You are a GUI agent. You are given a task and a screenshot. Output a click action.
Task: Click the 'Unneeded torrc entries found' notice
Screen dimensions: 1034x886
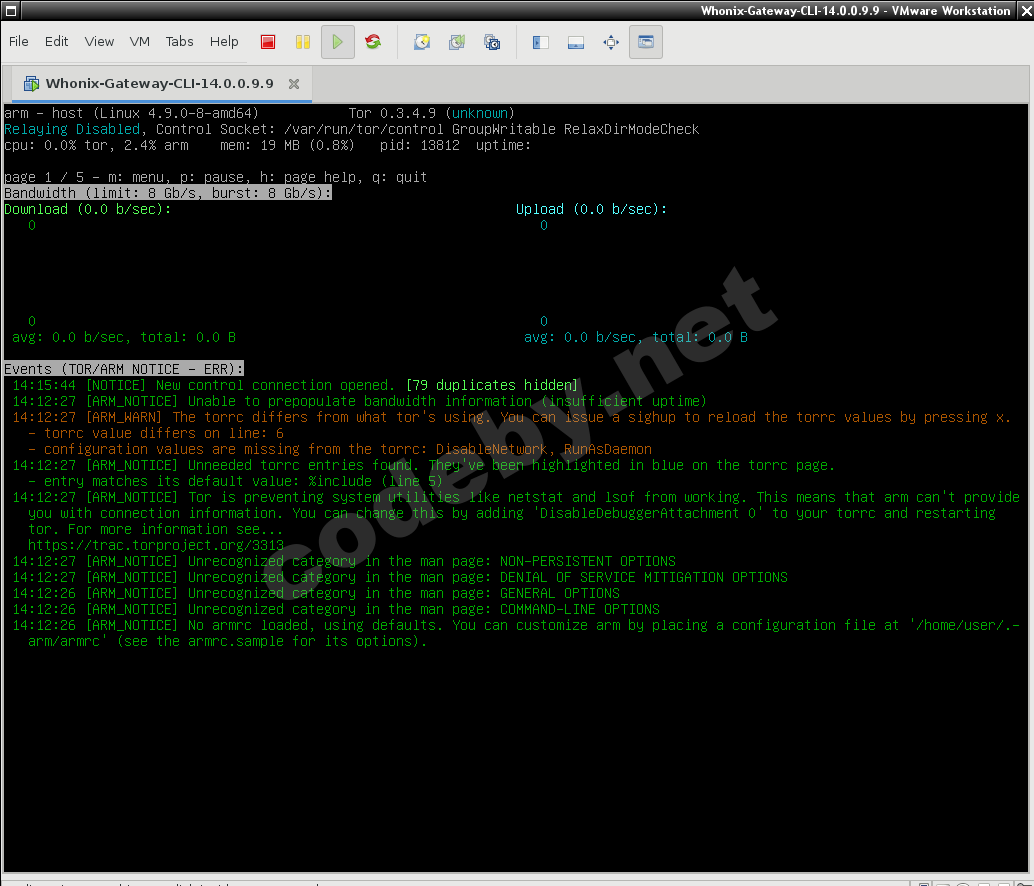click(423, 465)
